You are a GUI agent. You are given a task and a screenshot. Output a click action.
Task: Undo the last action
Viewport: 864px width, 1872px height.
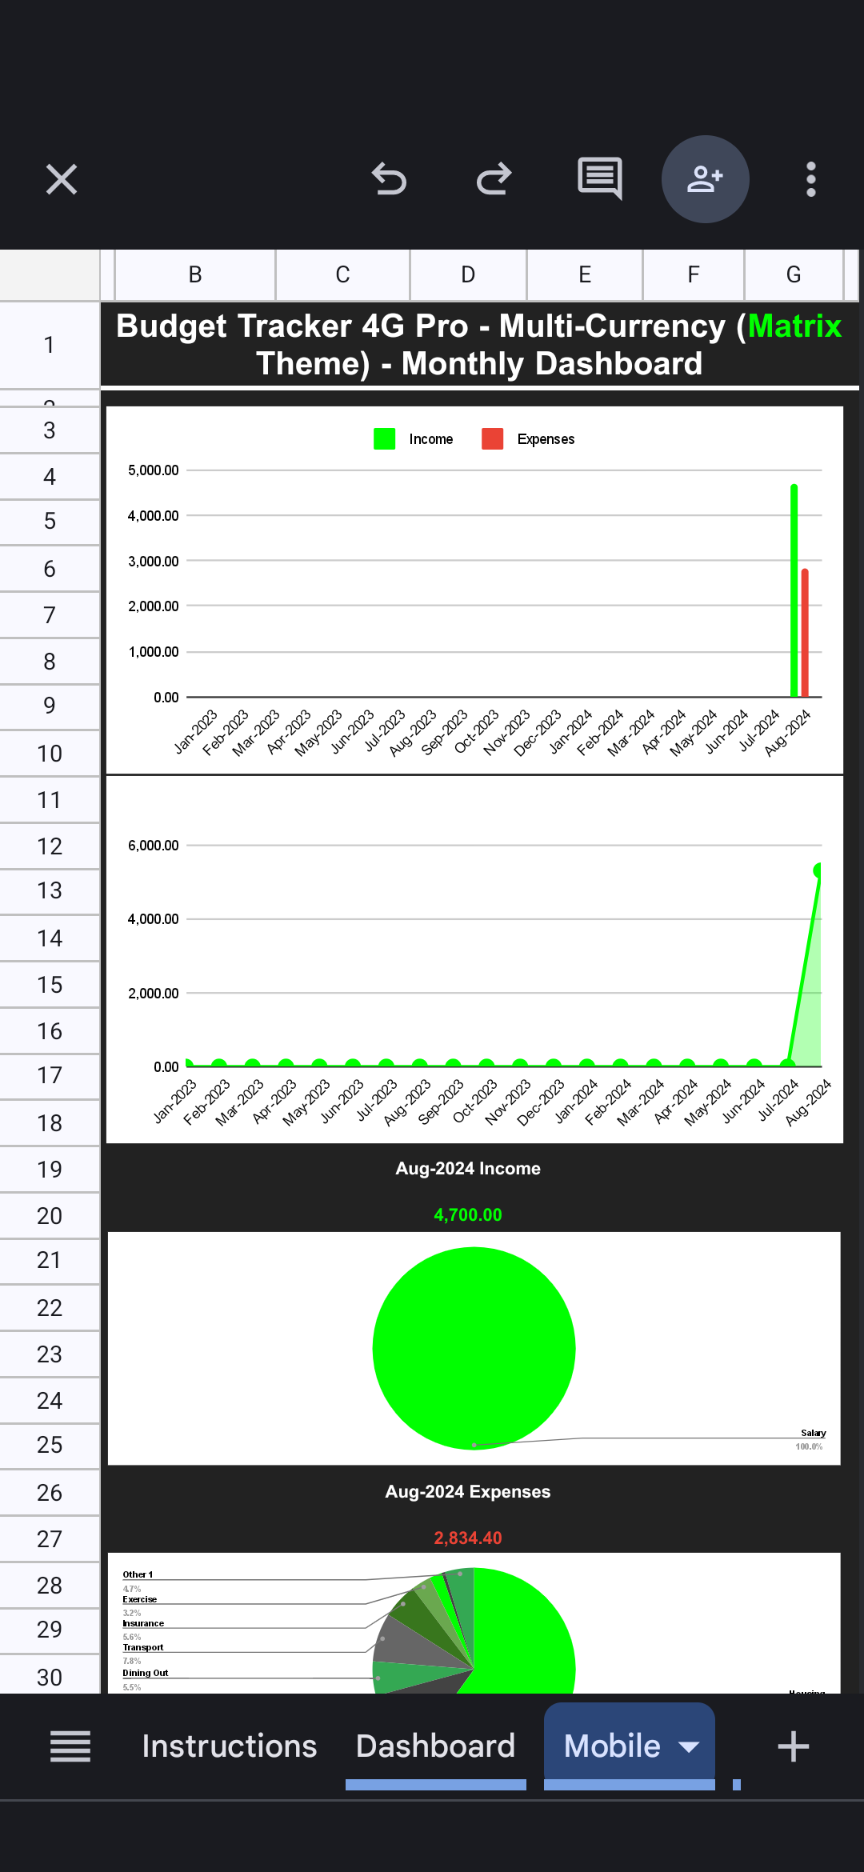click(389, 179)
